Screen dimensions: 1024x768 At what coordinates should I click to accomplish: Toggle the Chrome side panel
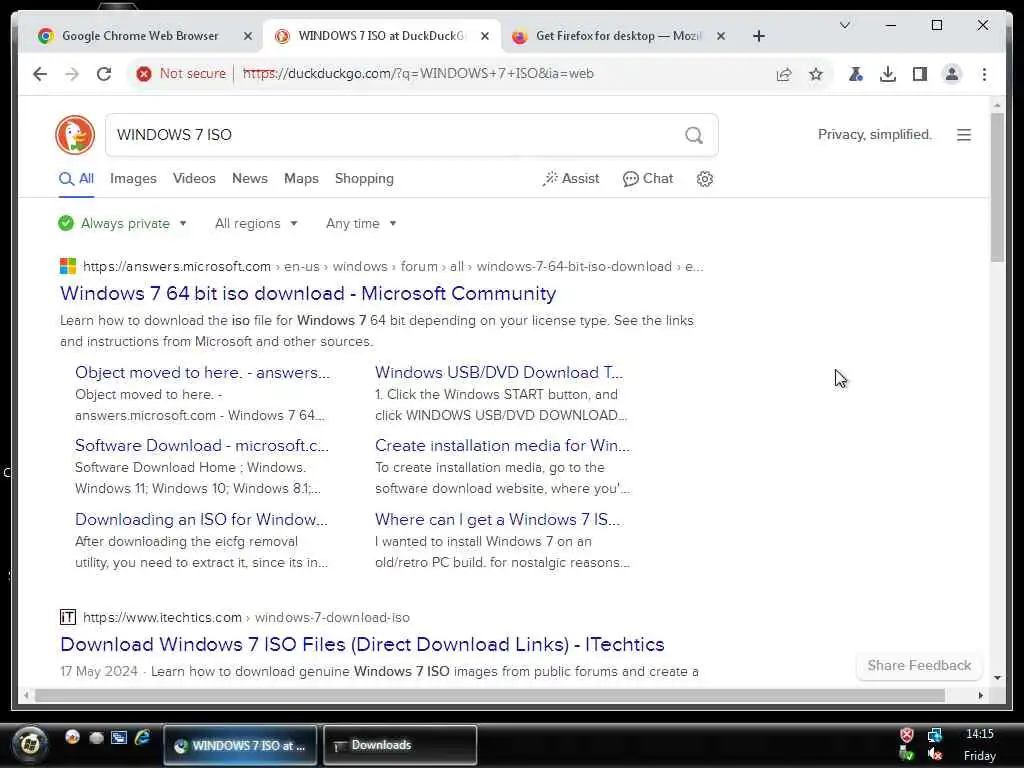pos(920,74)
